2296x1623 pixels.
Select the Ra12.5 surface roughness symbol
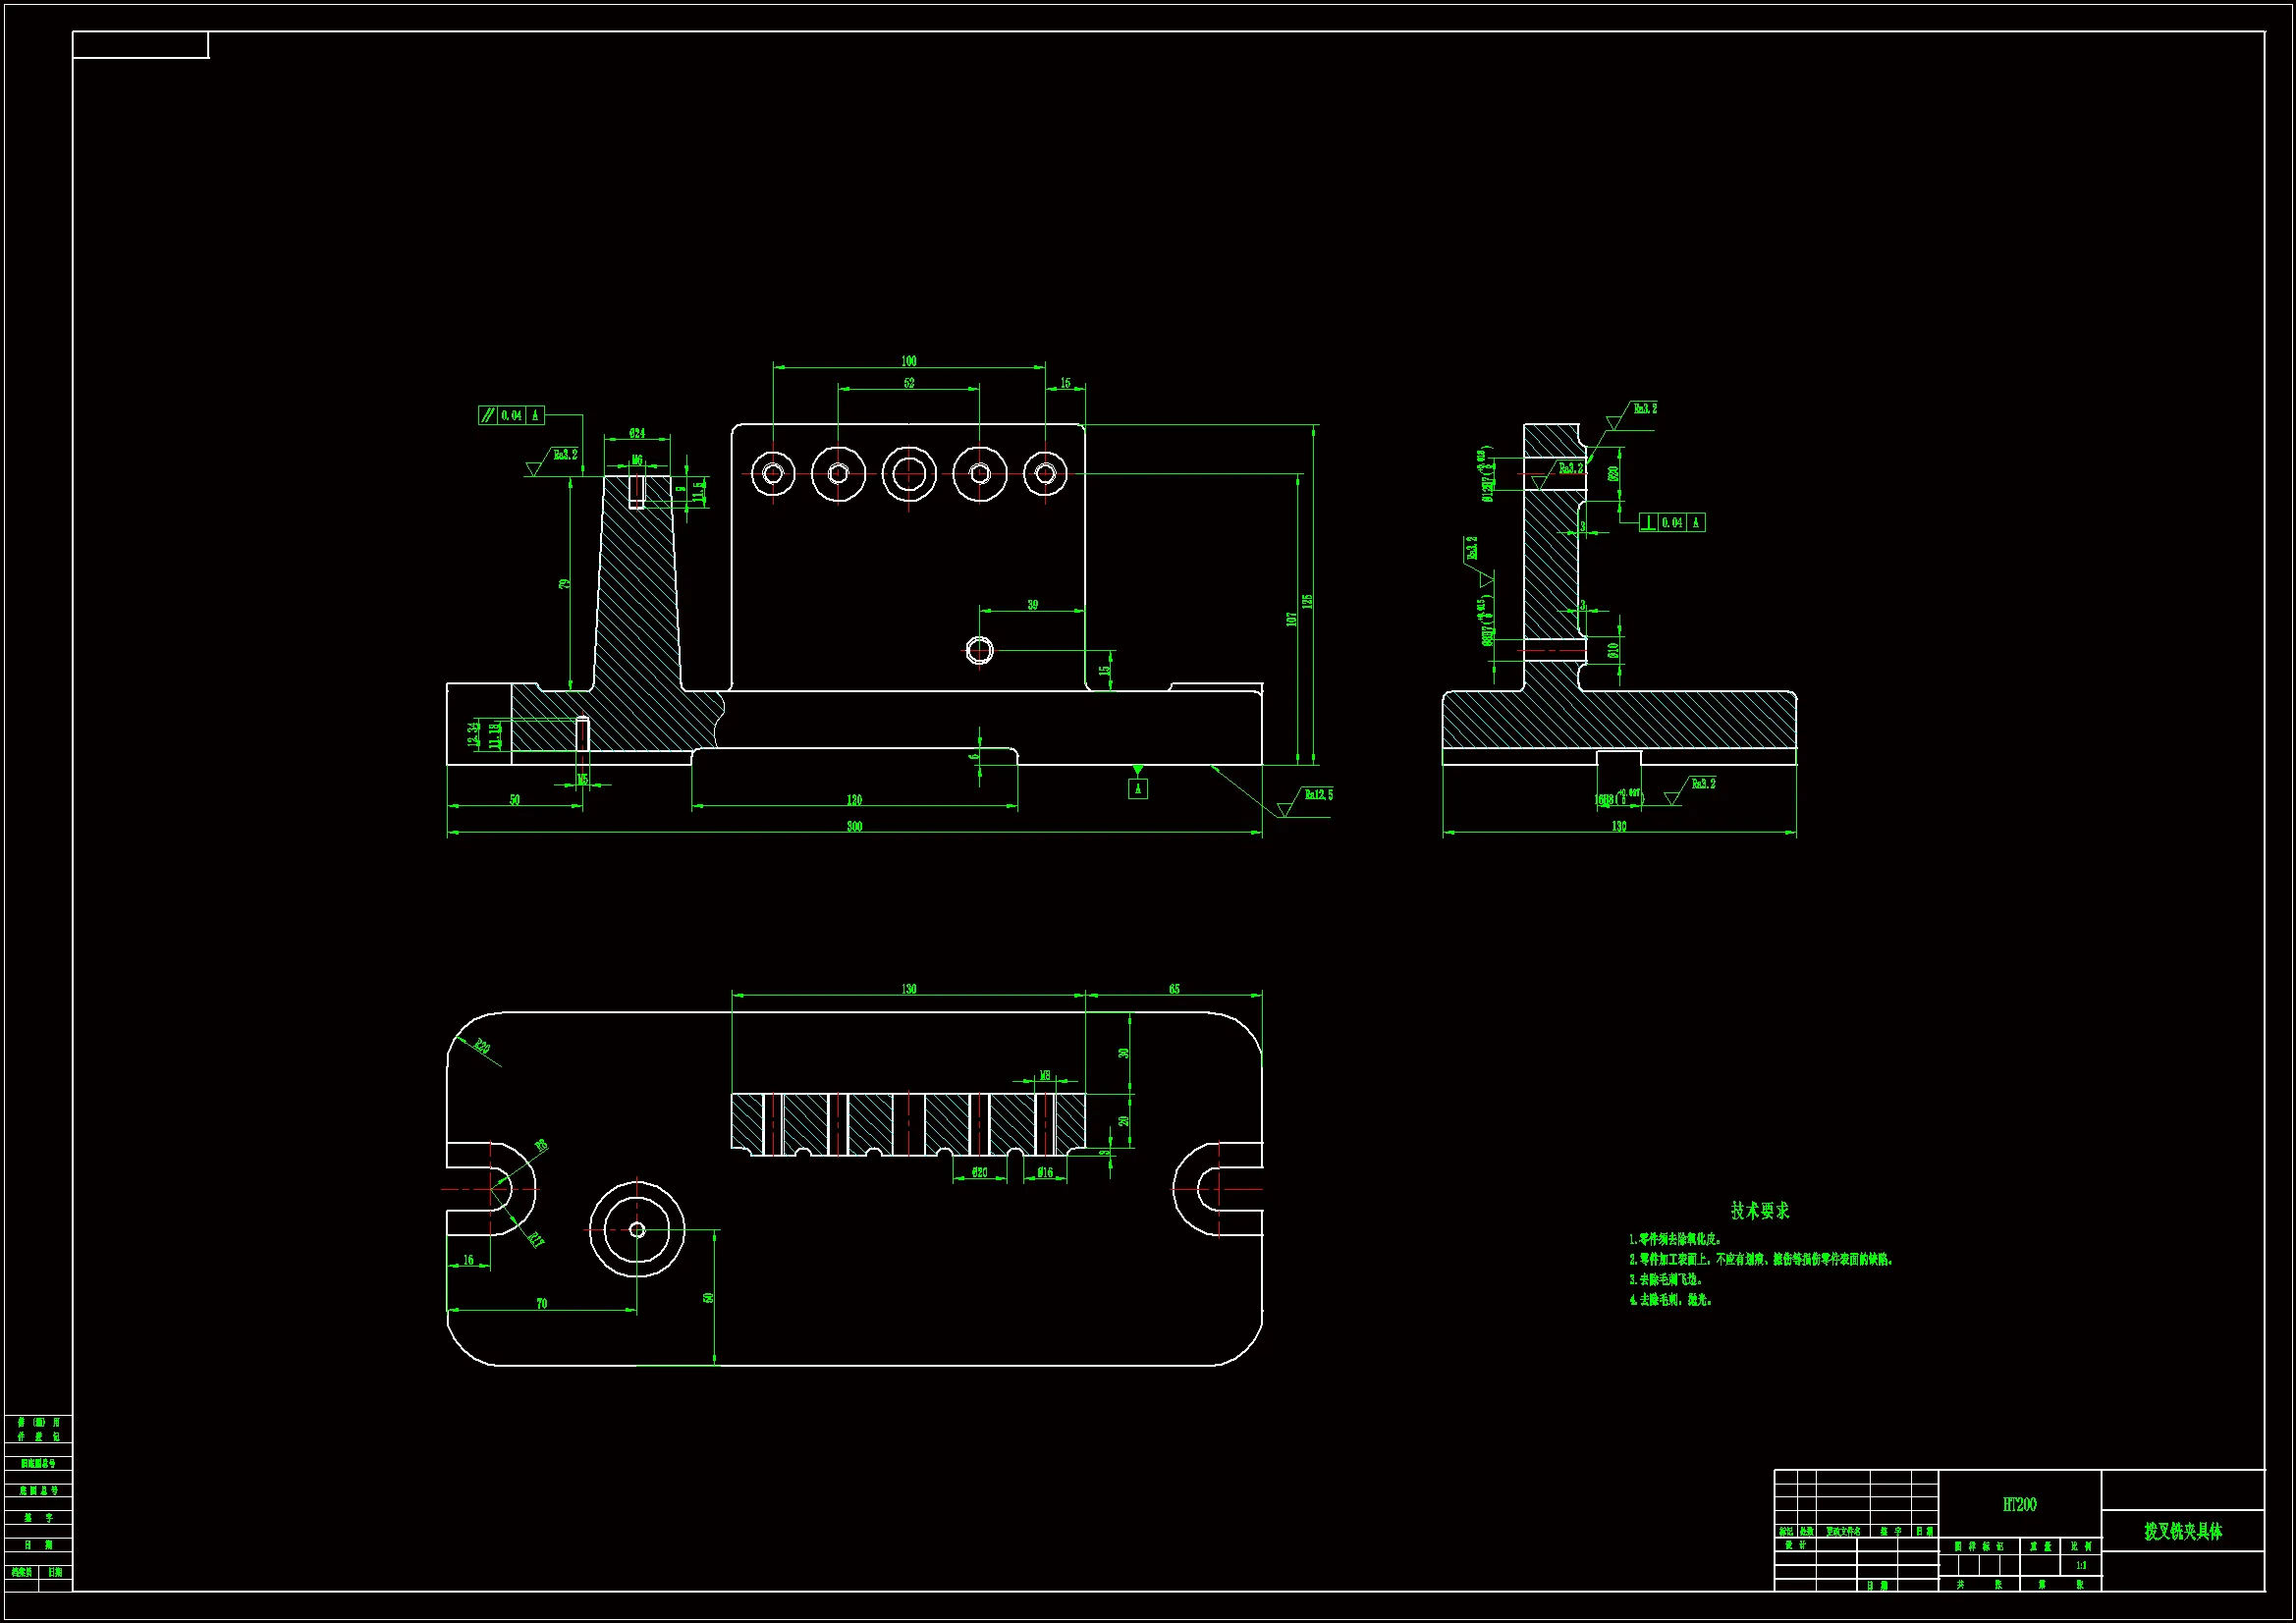(1317, 795)
